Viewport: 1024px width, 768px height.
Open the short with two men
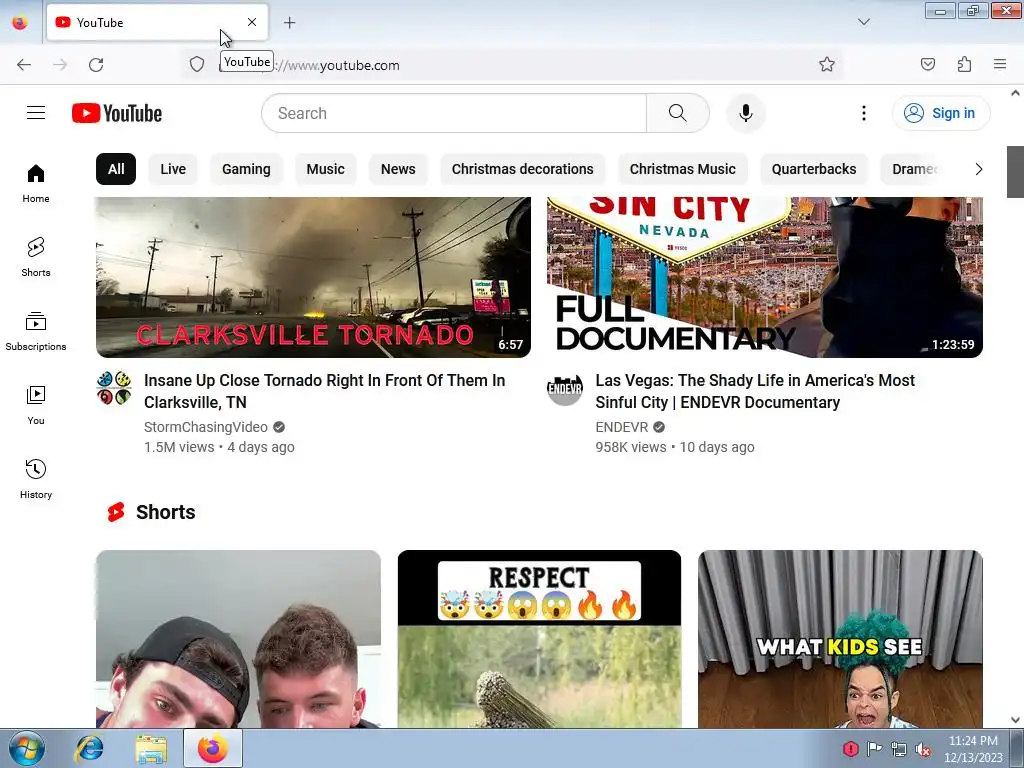tap(238, 639)
